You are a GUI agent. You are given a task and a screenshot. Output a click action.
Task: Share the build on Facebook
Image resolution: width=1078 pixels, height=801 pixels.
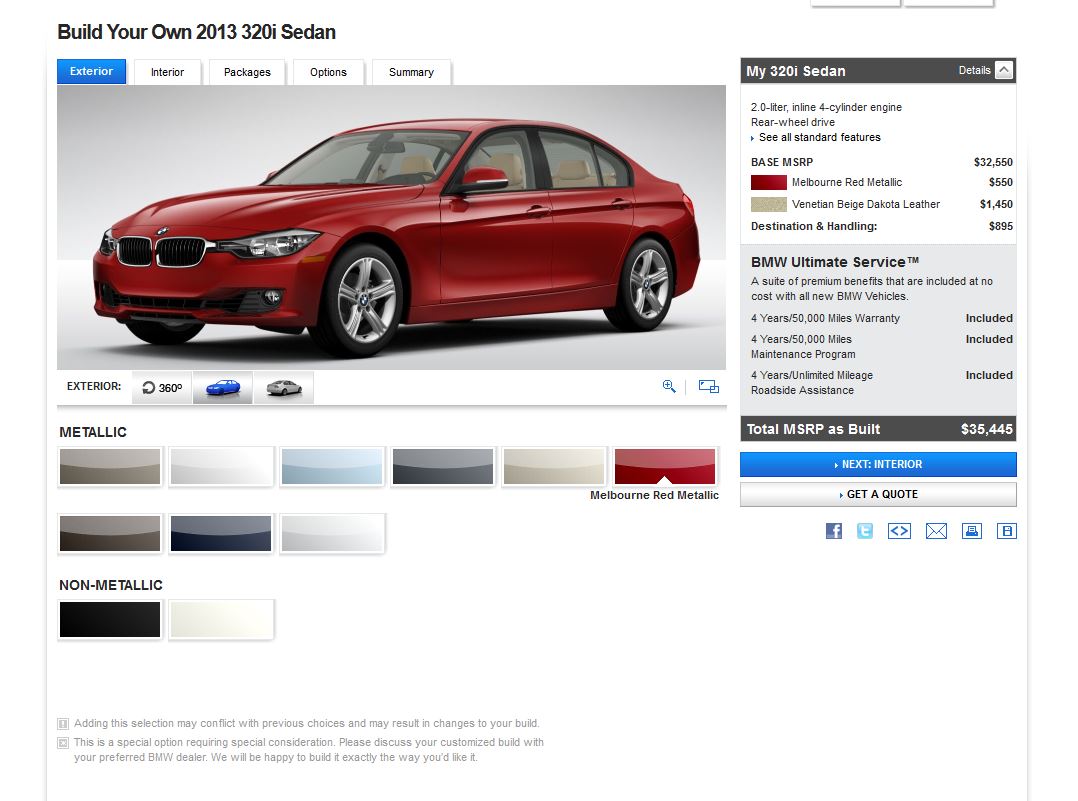834,531
